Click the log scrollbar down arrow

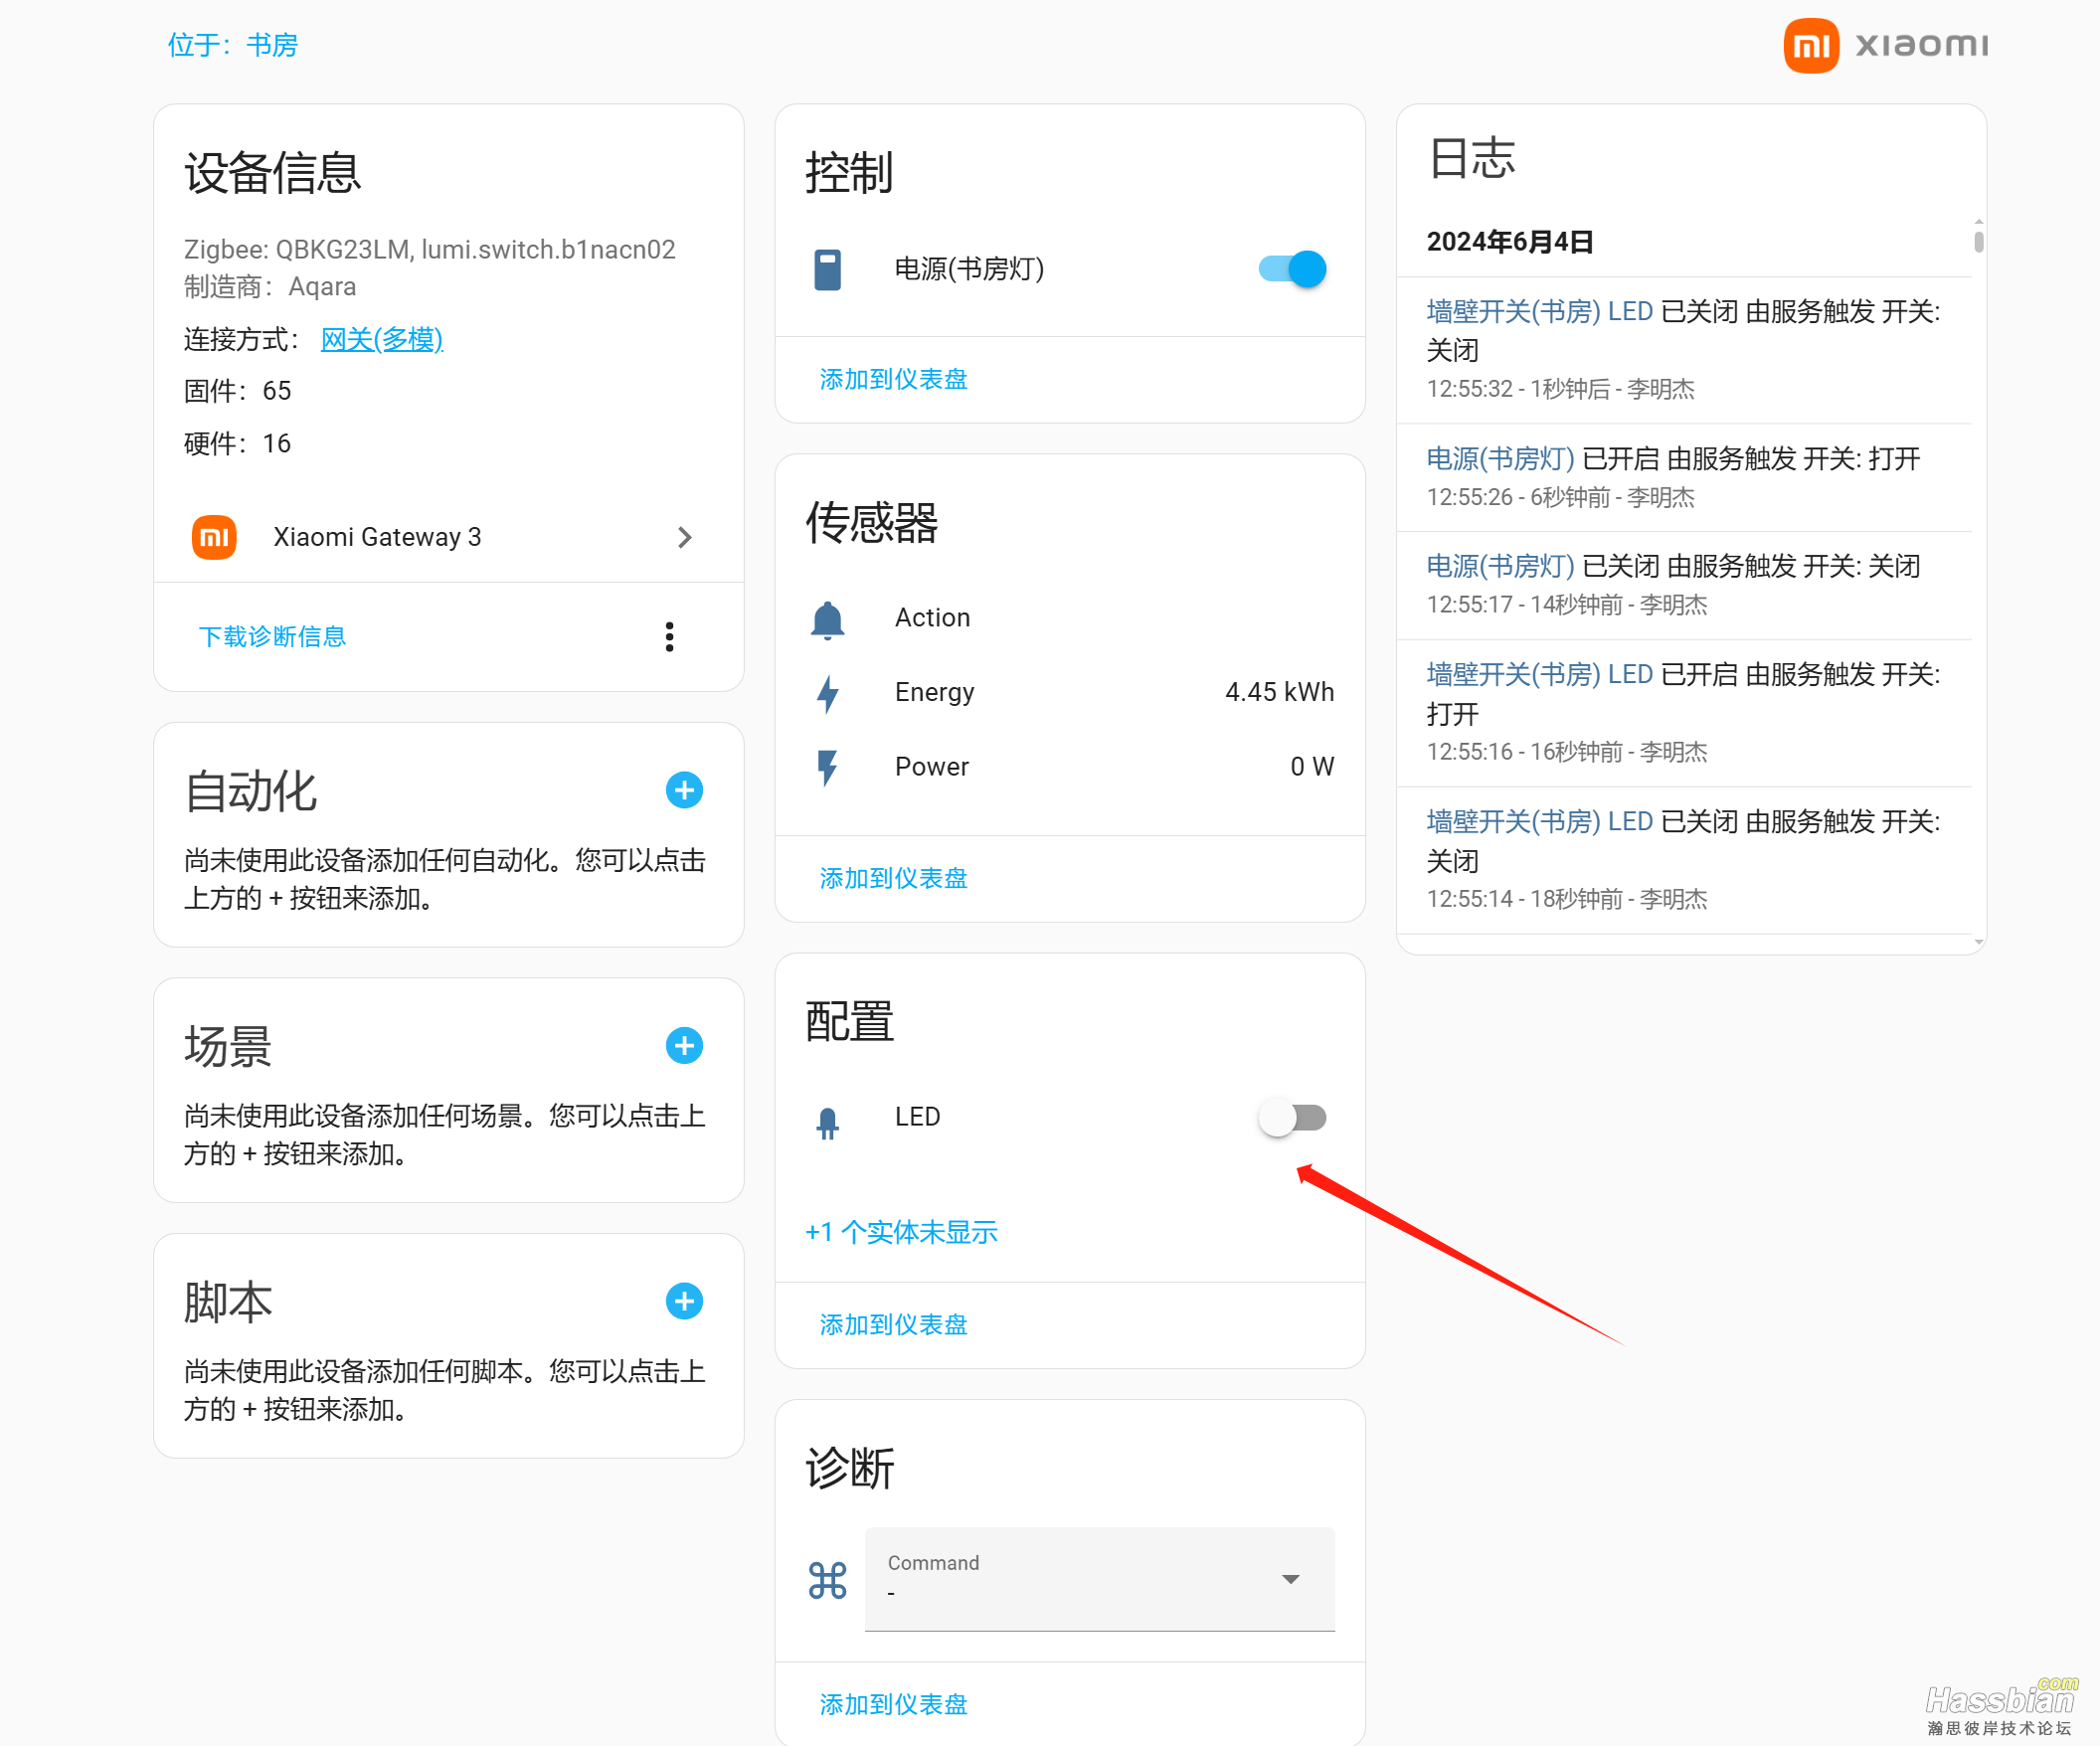[1979, 942]
